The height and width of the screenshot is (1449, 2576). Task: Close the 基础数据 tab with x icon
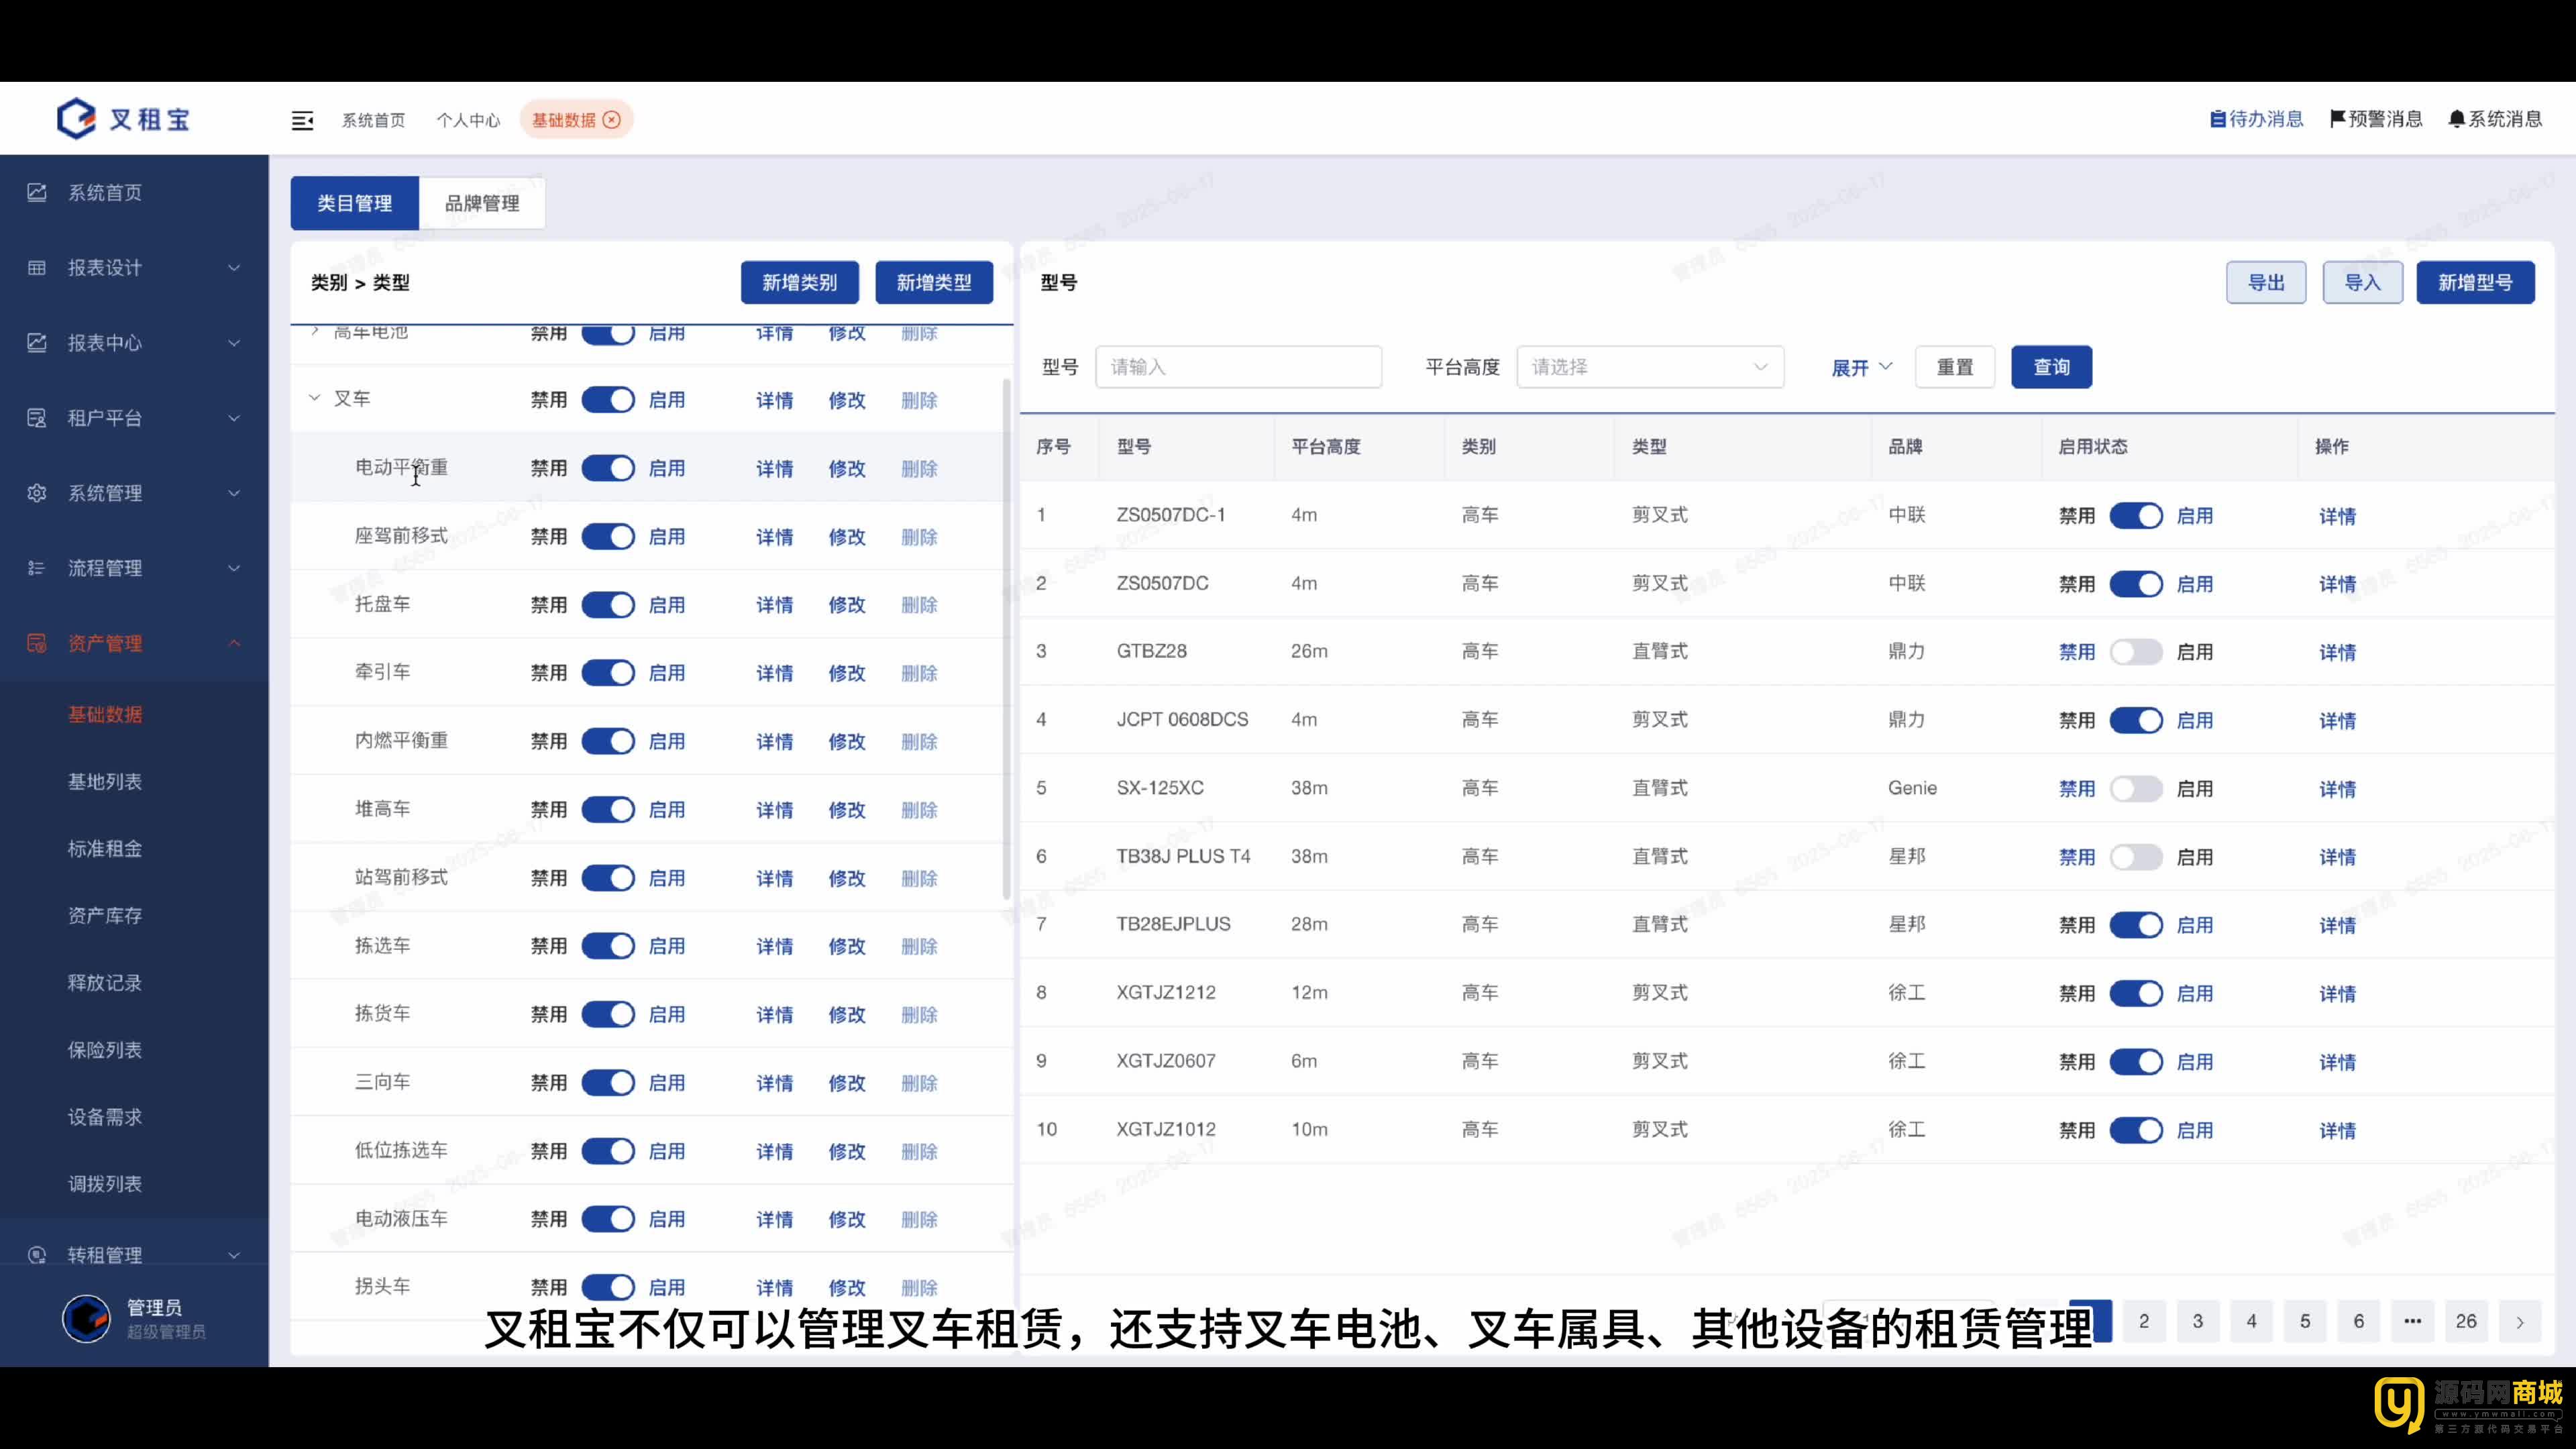(612, 120)
